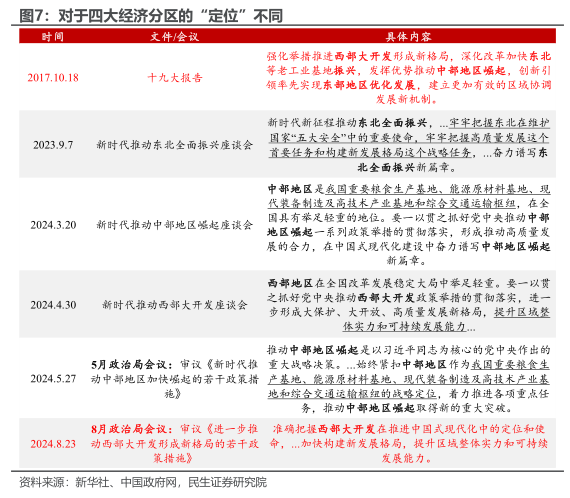Click the 时间 column header
570x498 pixels.
coord(53,37)
